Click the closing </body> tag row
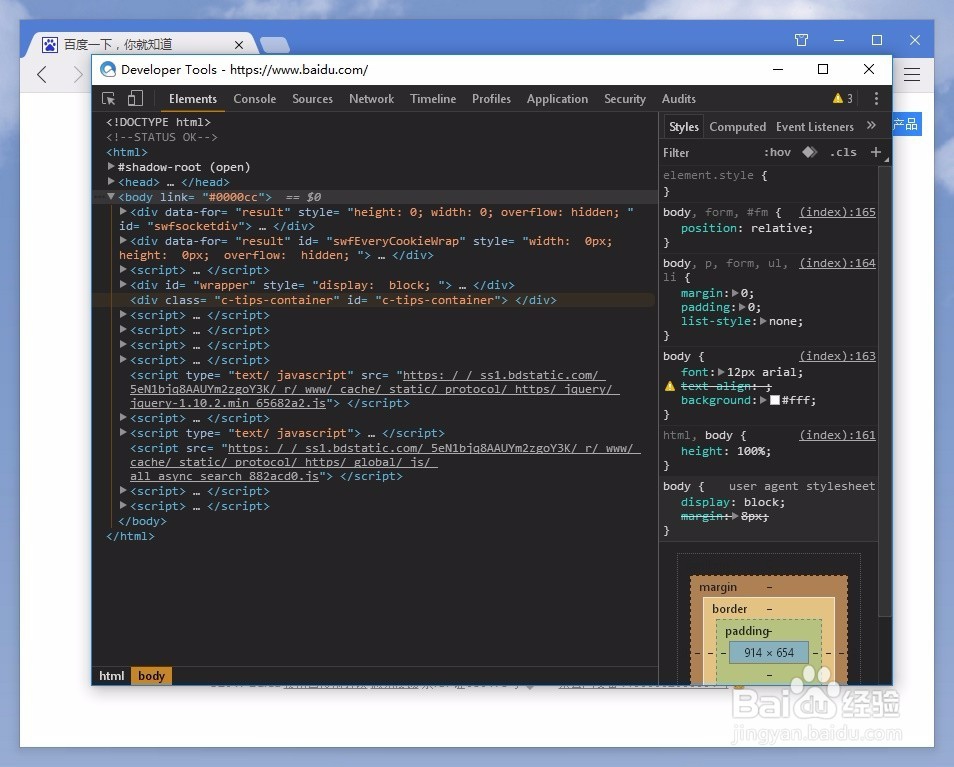The width and height of the screenshot is (954, 767). (x=142, y=521)
